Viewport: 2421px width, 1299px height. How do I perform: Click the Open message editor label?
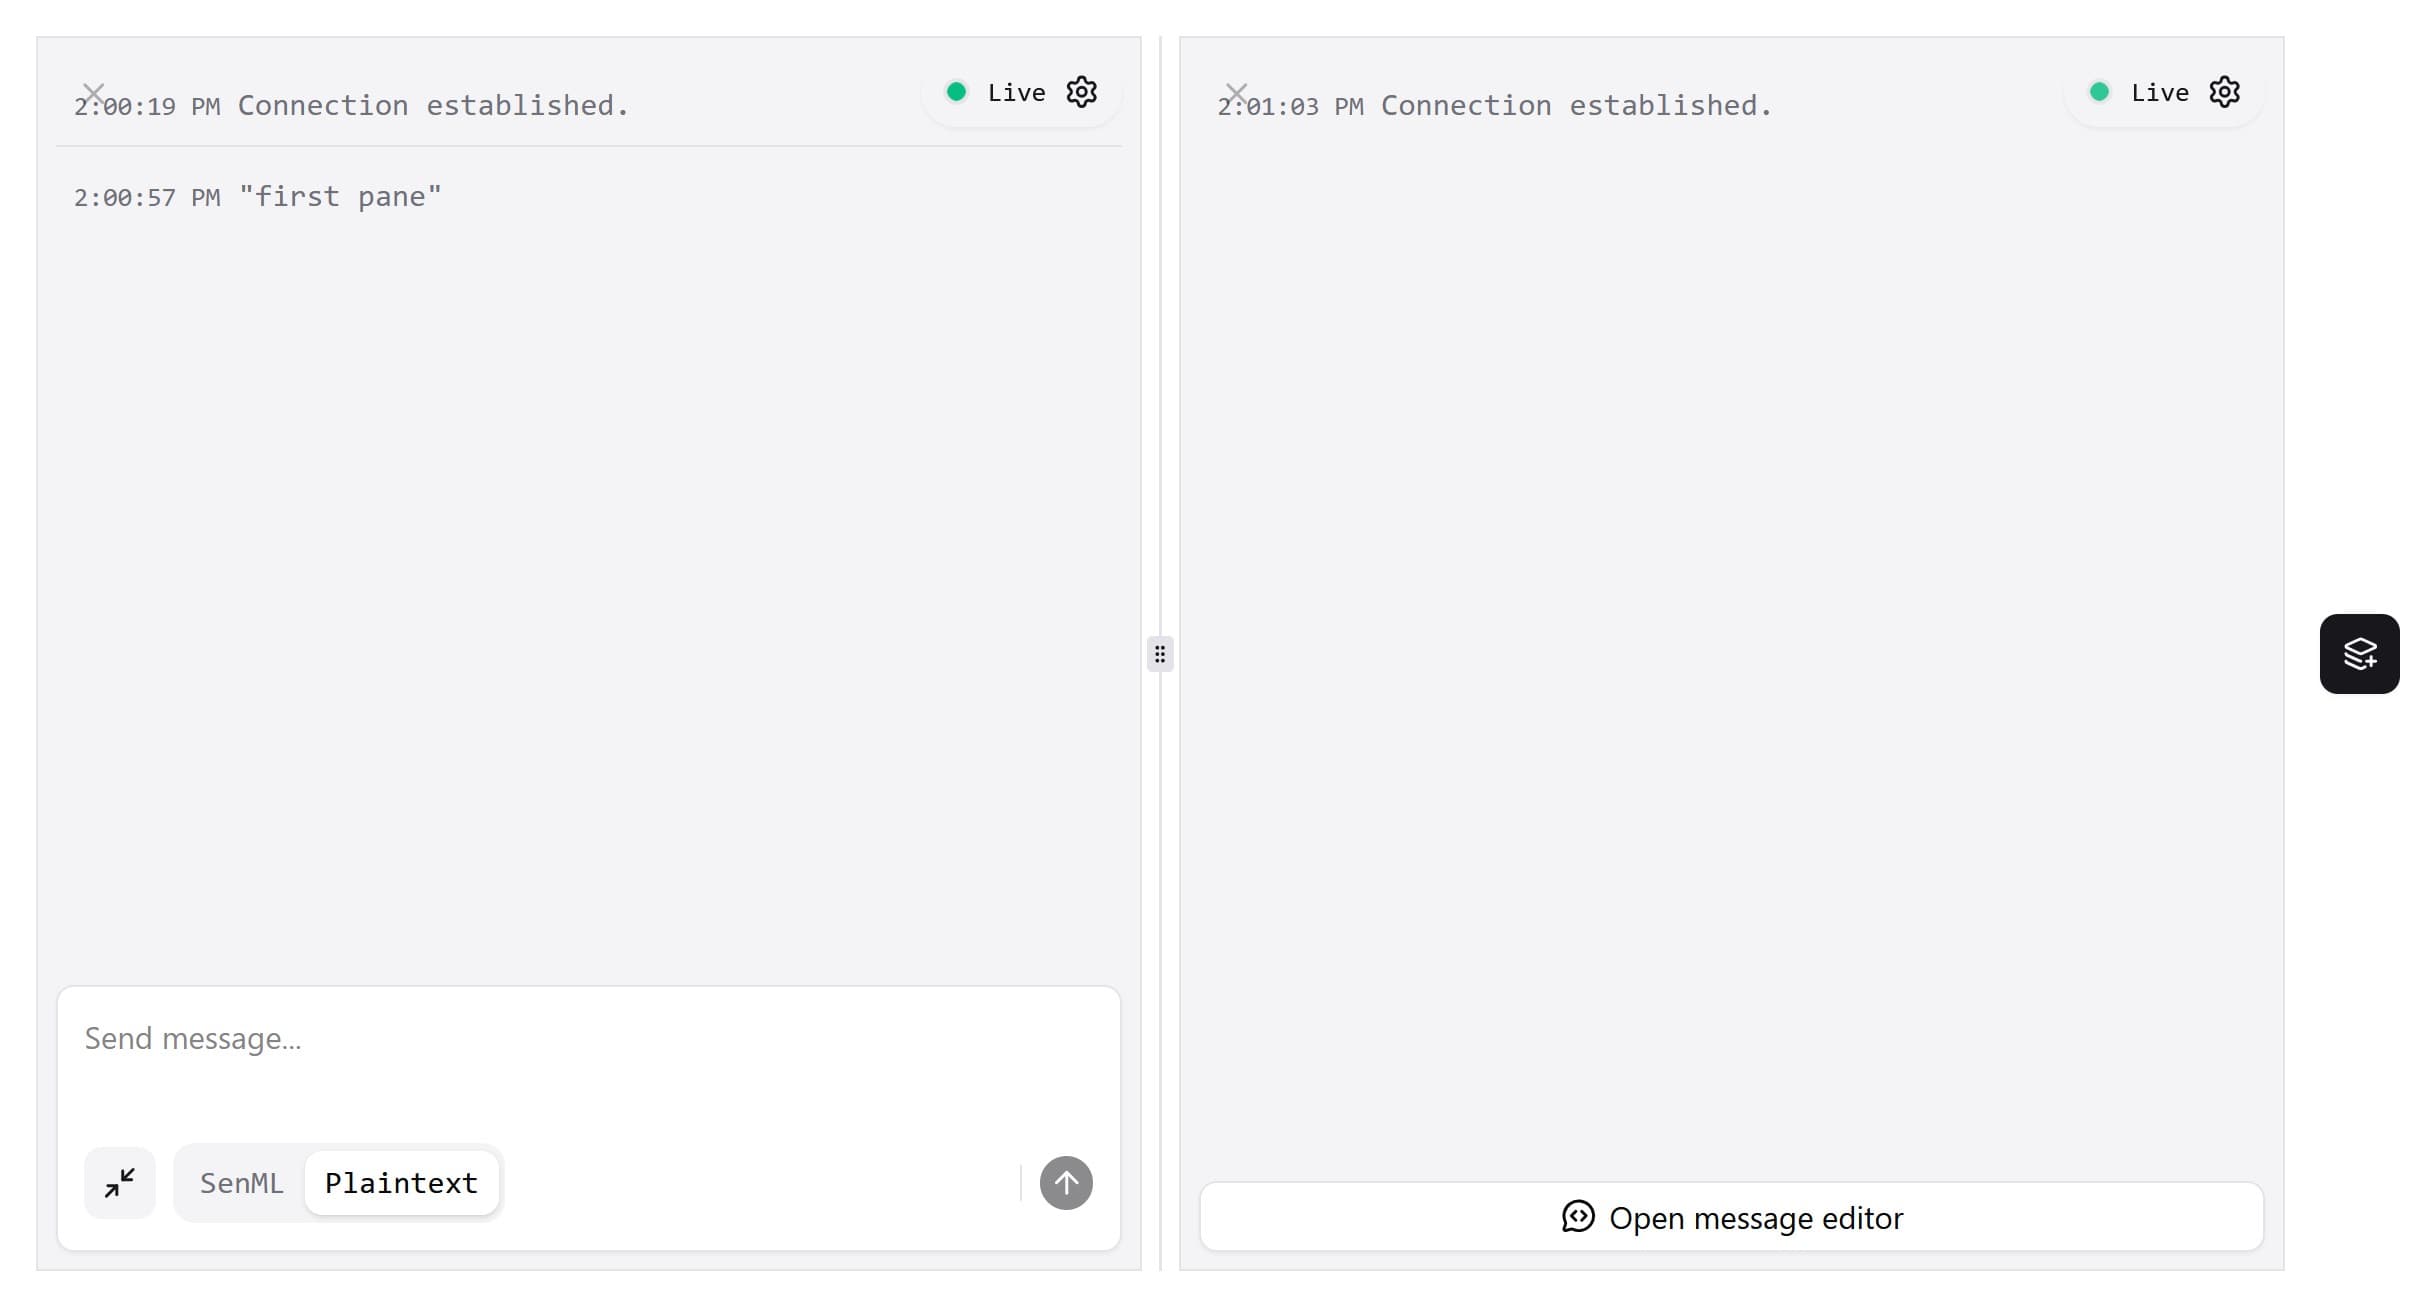(1755, 1218)
